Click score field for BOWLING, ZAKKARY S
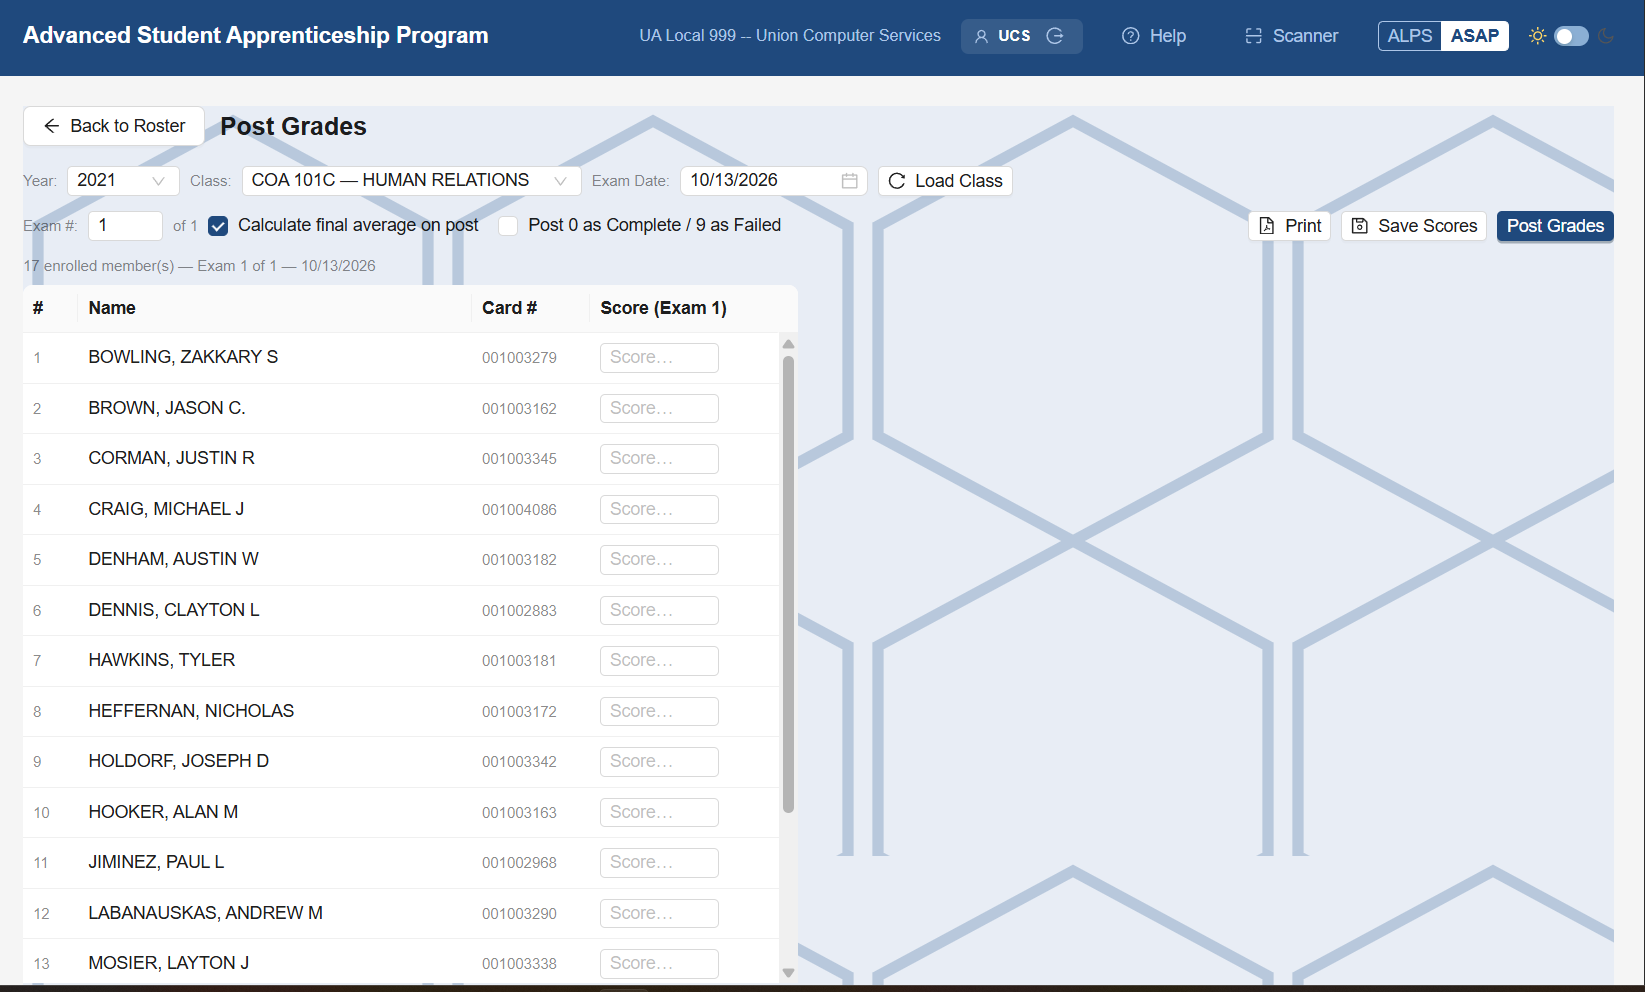 coord(659,358)
